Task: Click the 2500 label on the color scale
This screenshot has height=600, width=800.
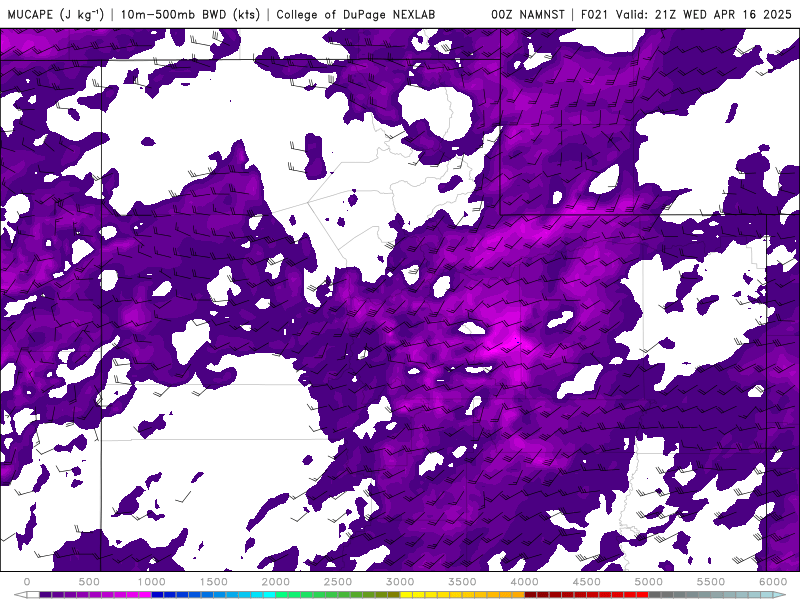Action: (x=338, y=582)
